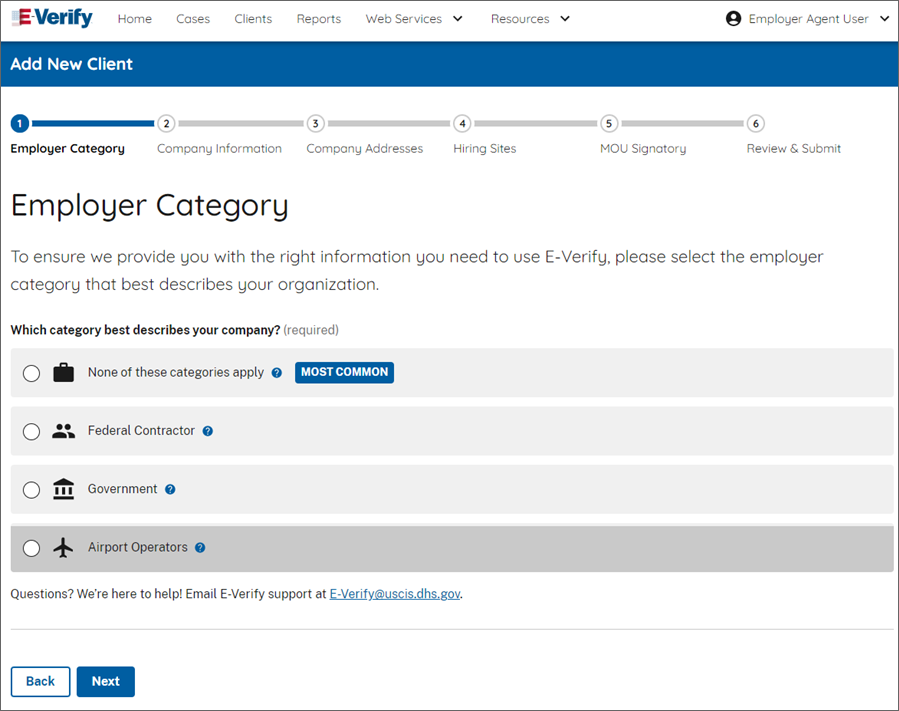The height and width of the screenshot is (711, 899).
Task: Click step 3 Company Addresses indicator
Action: tap(315, 123)
